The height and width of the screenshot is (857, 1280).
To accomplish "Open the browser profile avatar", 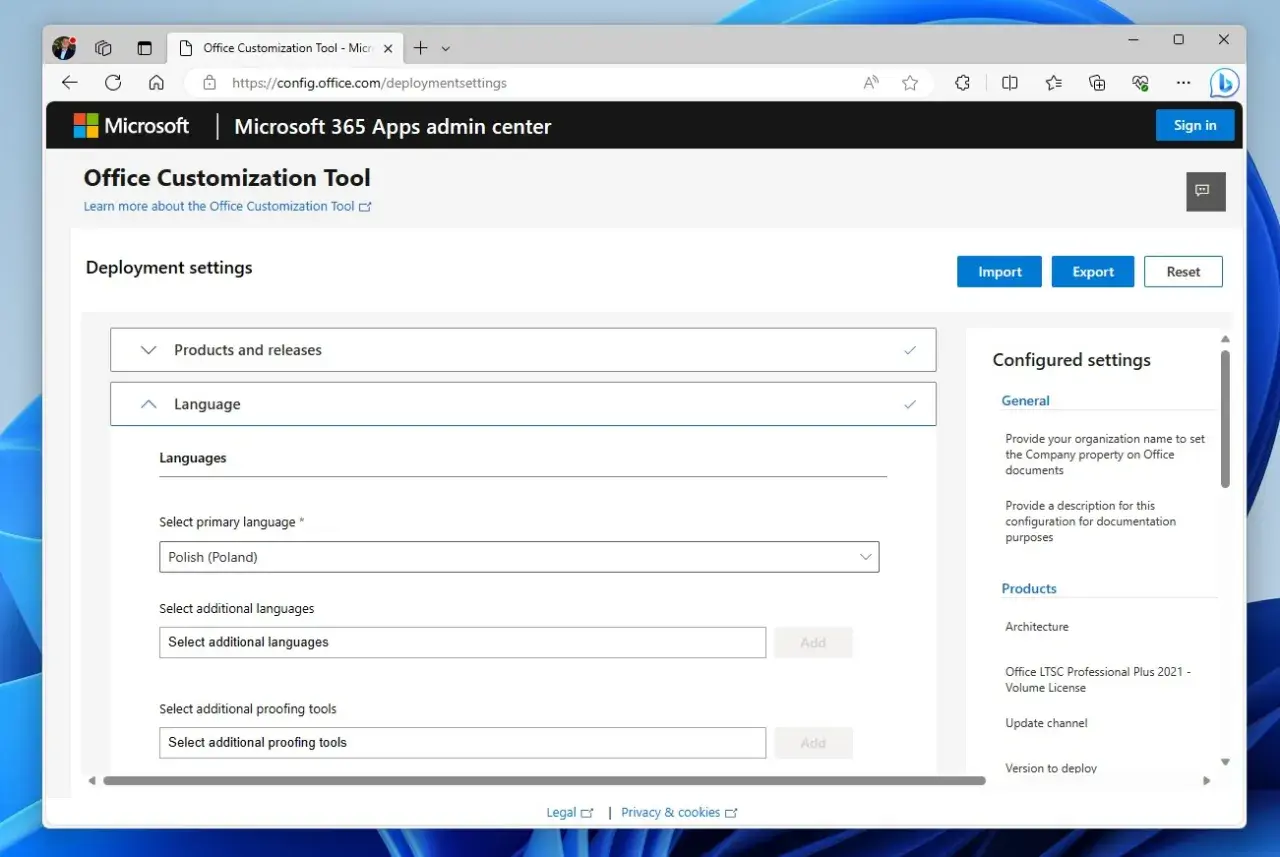I will 64,47.
